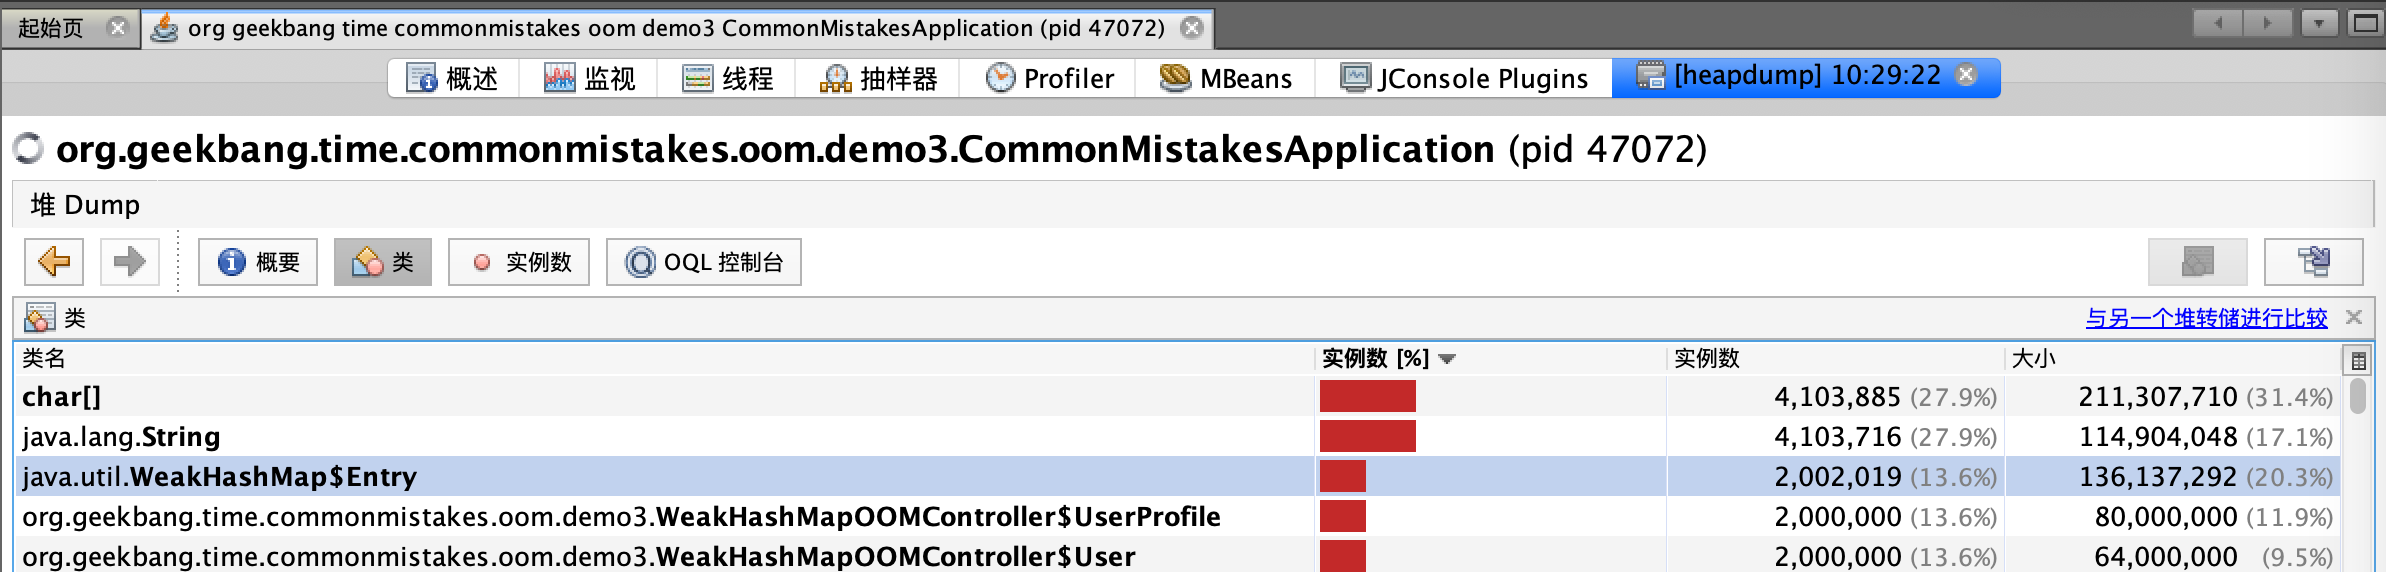Switch to the 抽样器 sampler tab
The image size is (2386, 572).
(x=878, y=78)
